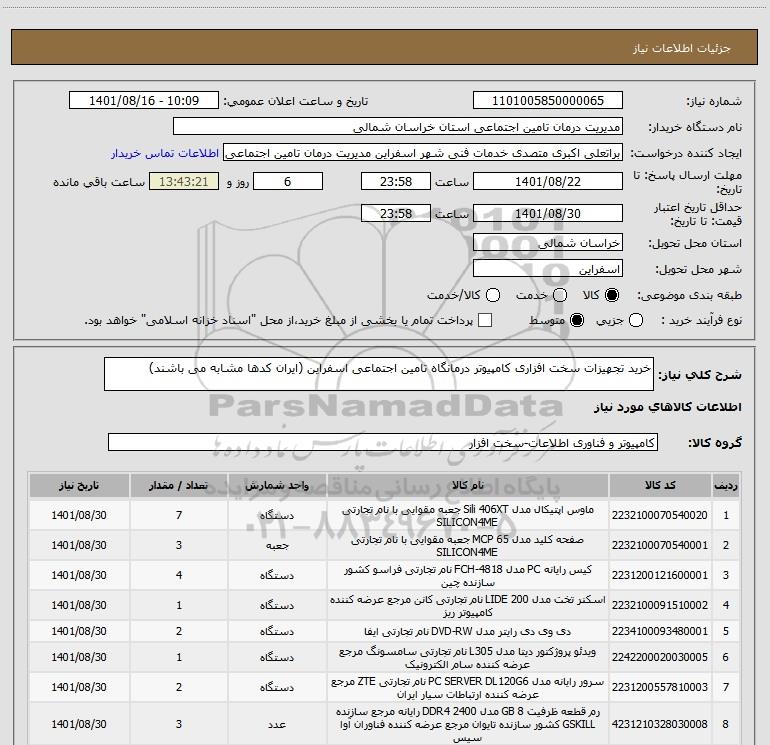This screenshot has height=745, width=770.
Task: Click the price validity date 1401/08/30 field
Action: pos(548,213)
